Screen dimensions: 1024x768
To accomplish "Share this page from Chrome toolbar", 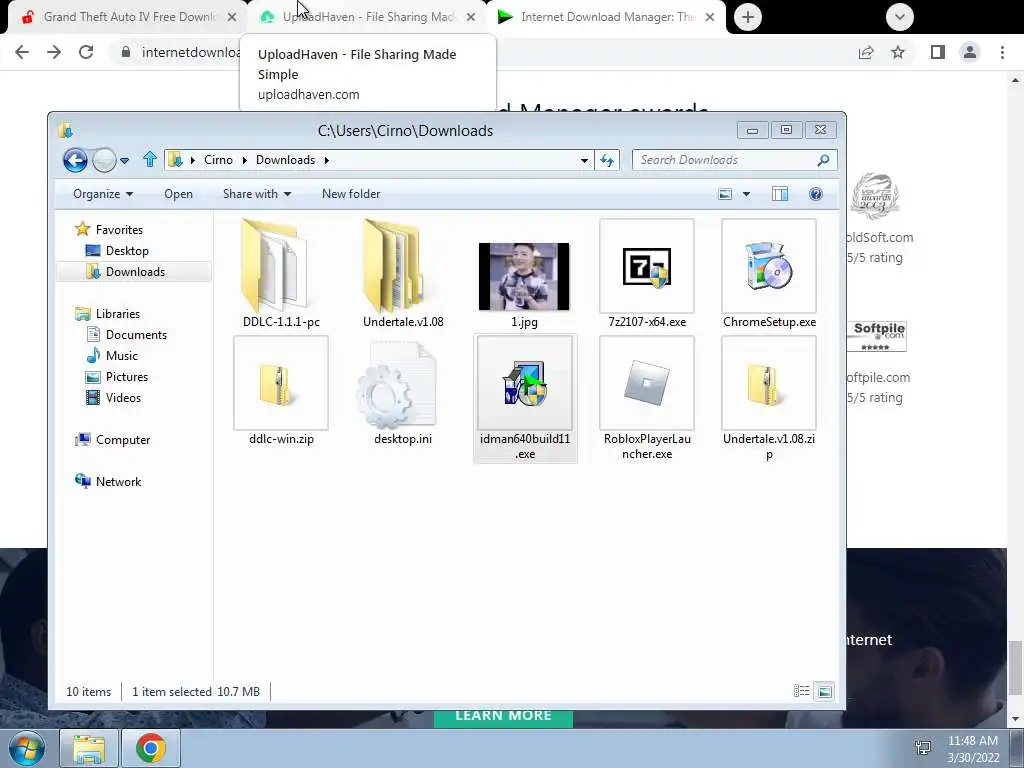I will tap(866, 52).
